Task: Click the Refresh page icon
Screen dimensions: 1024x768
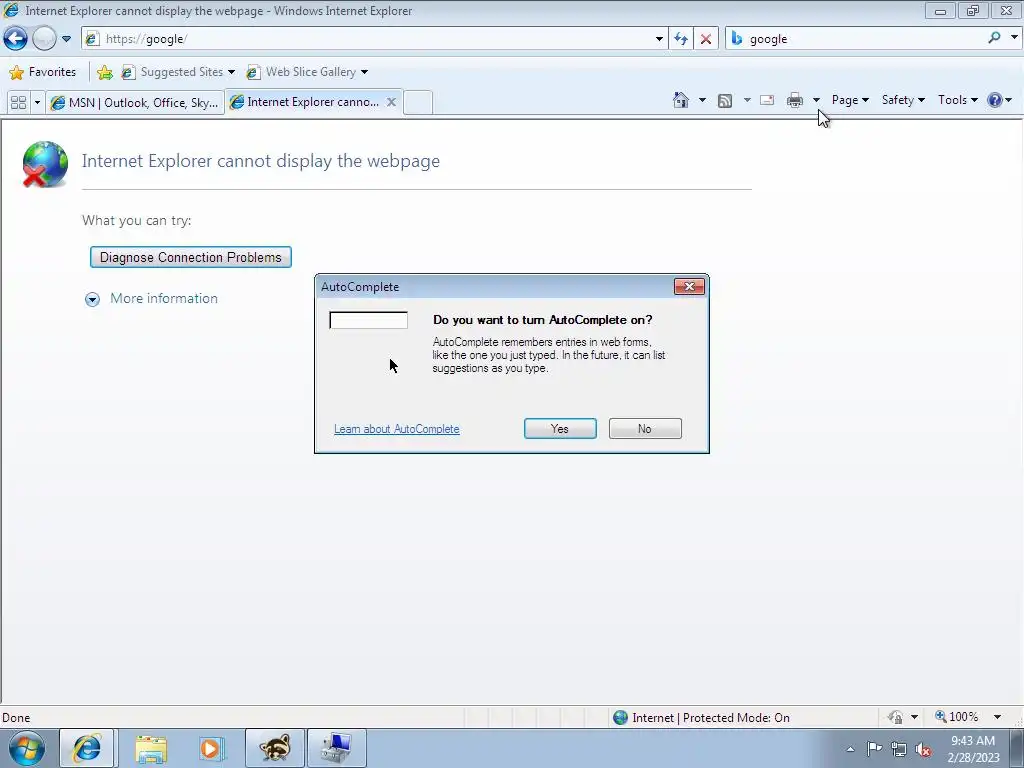Action: click(x=681, y=39)
